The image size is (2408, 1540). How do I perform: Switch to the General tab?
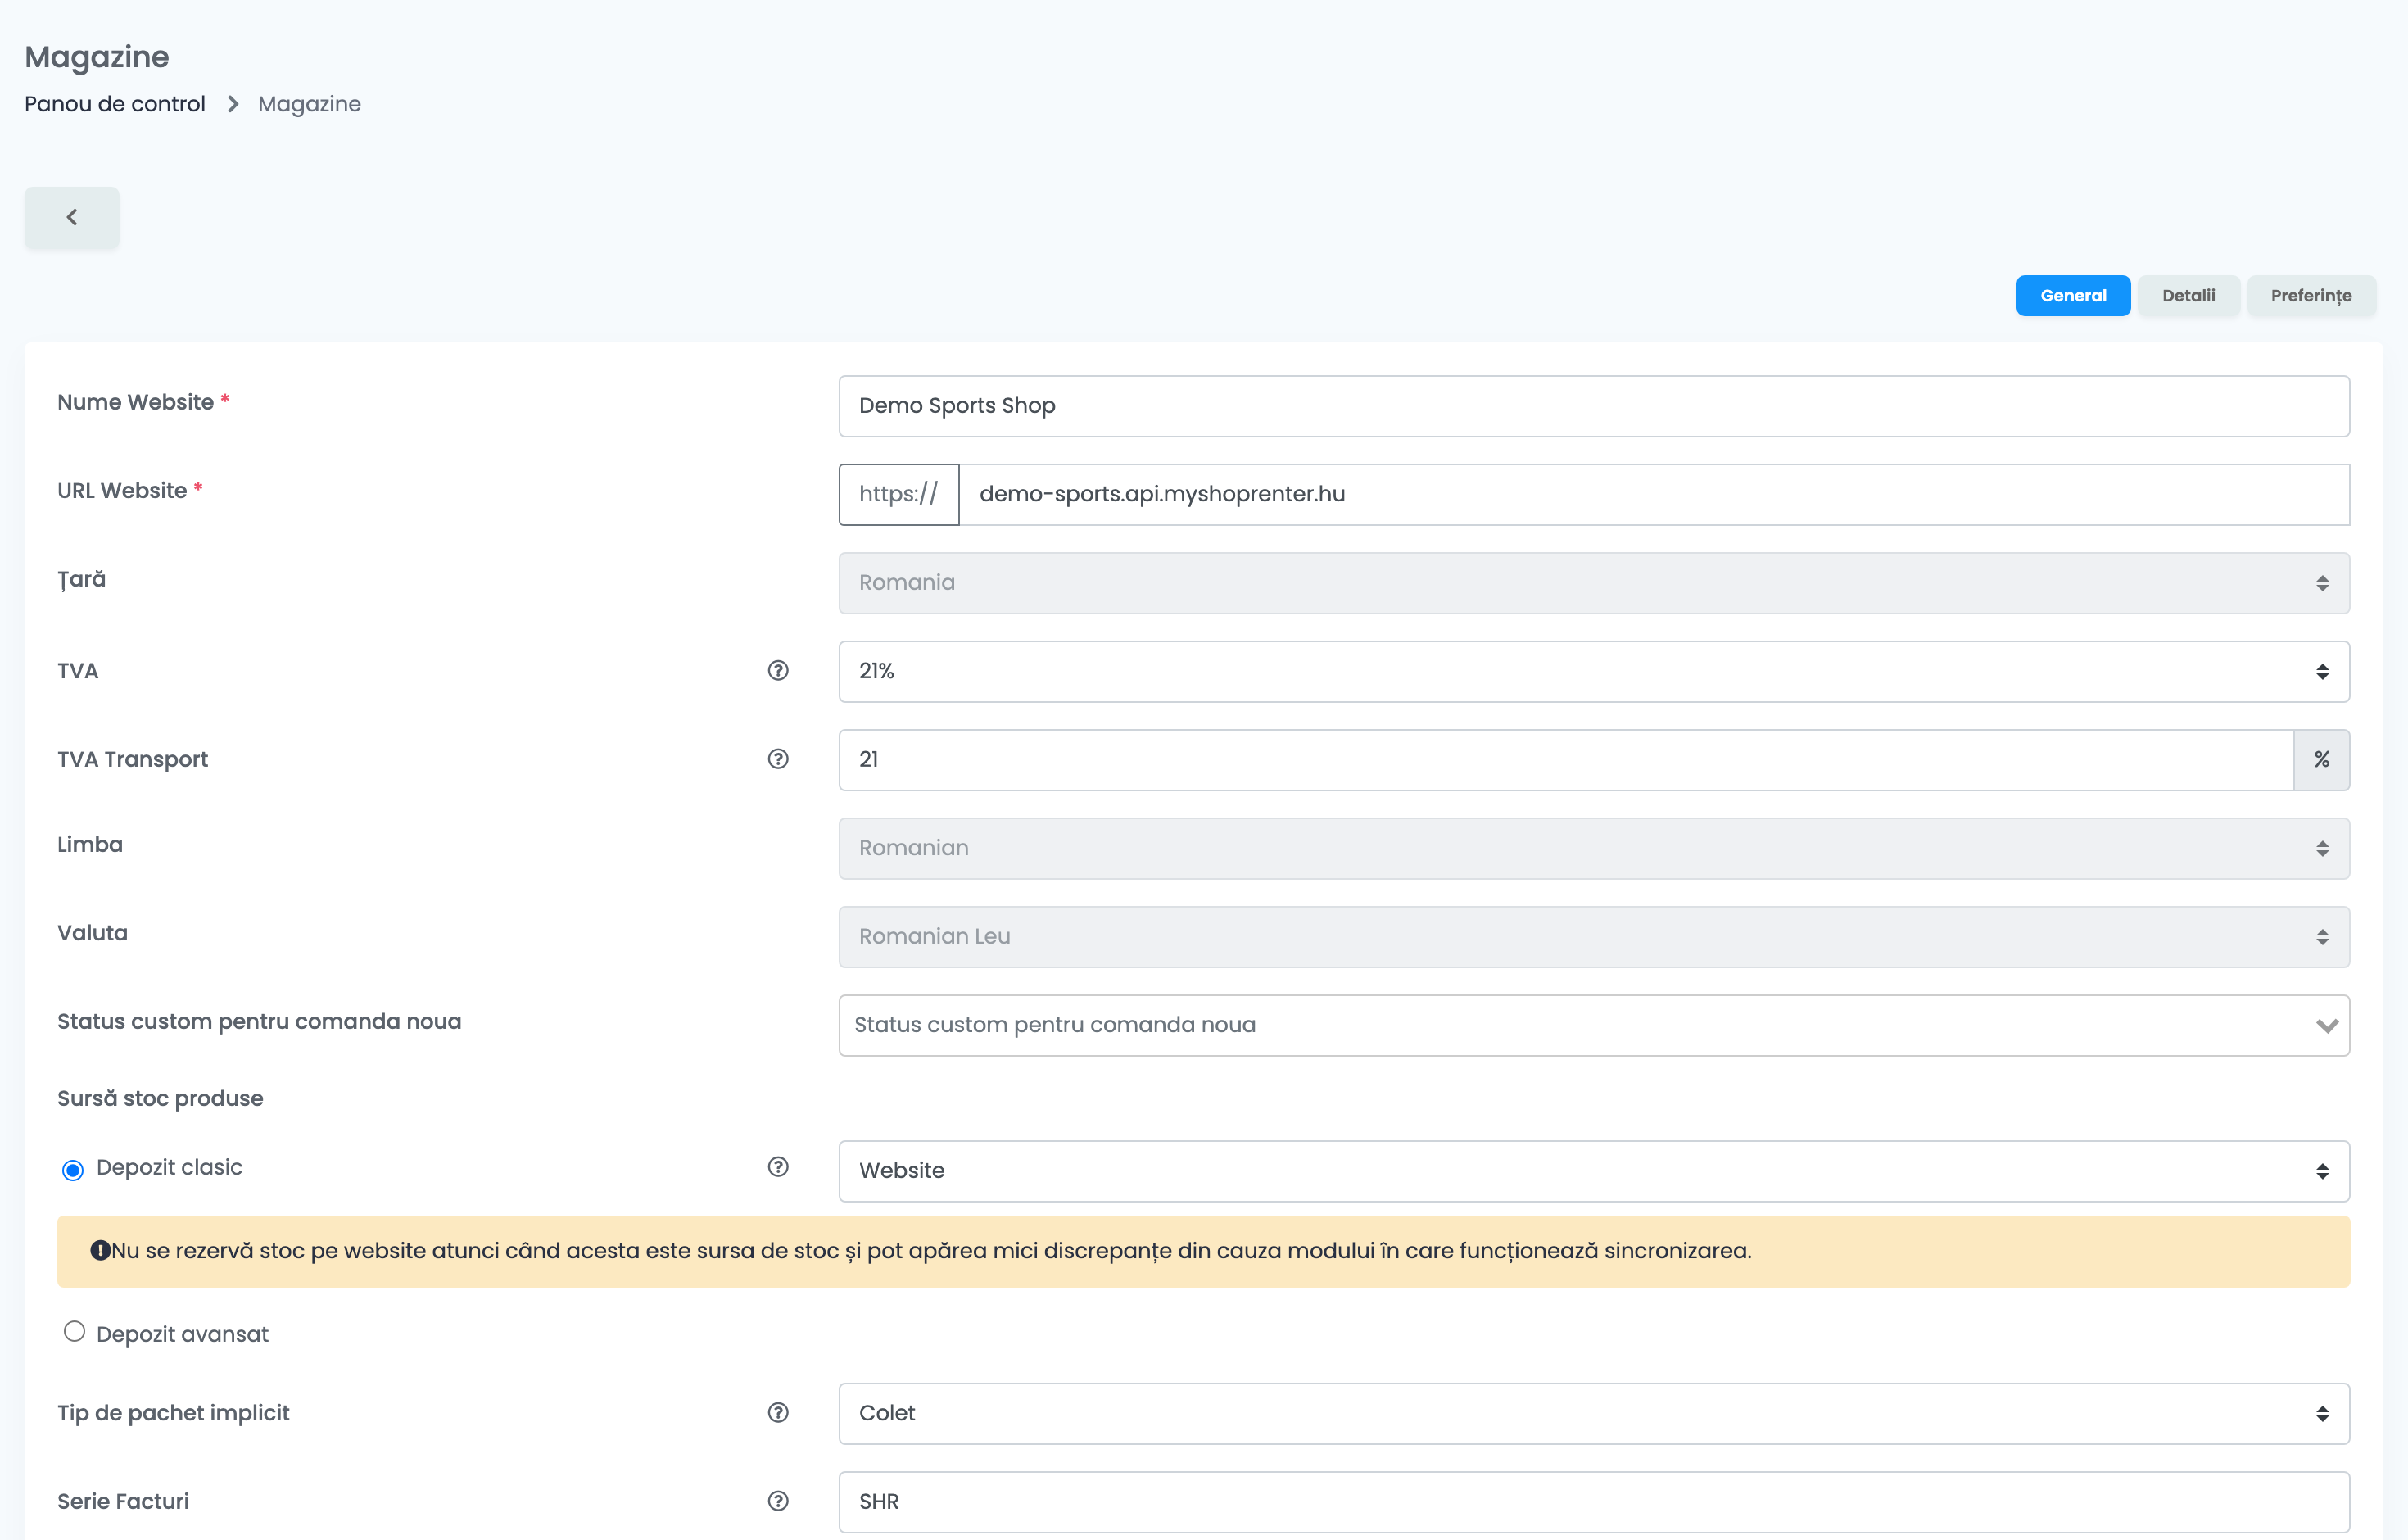point(2073,296)
